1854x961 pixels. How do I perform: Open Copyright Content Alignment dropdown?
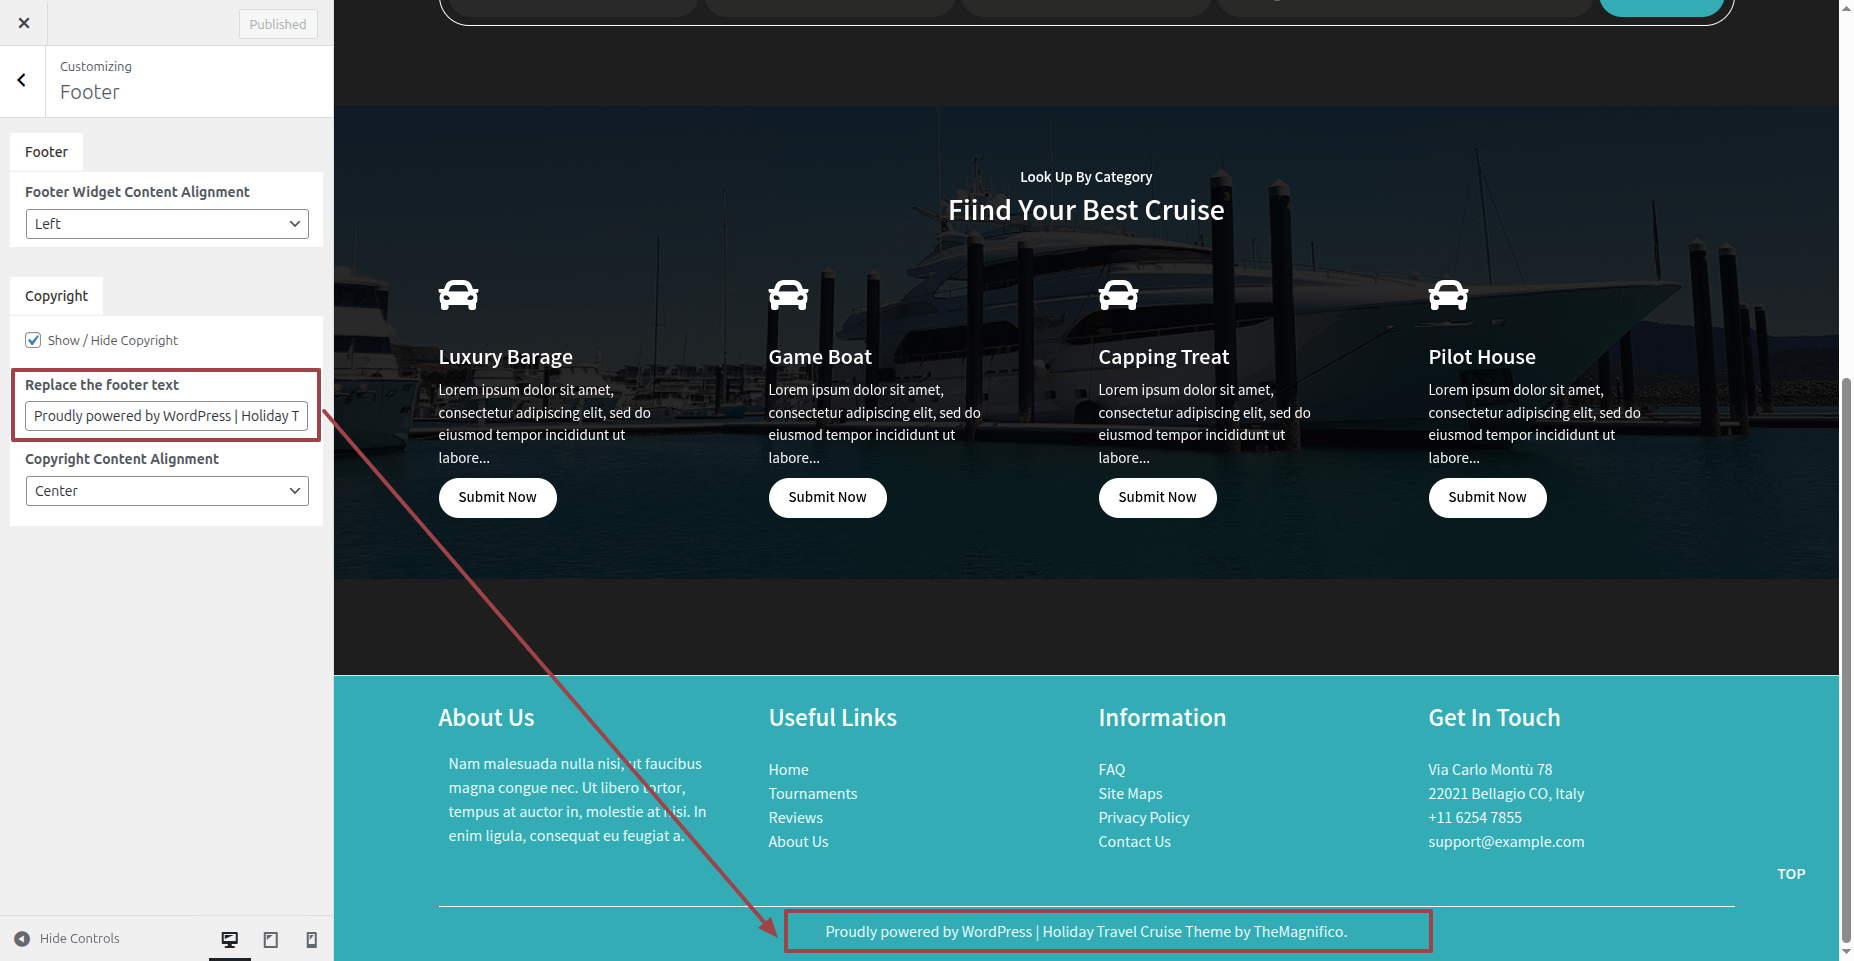pyautogui.click(x=167, y=491)
